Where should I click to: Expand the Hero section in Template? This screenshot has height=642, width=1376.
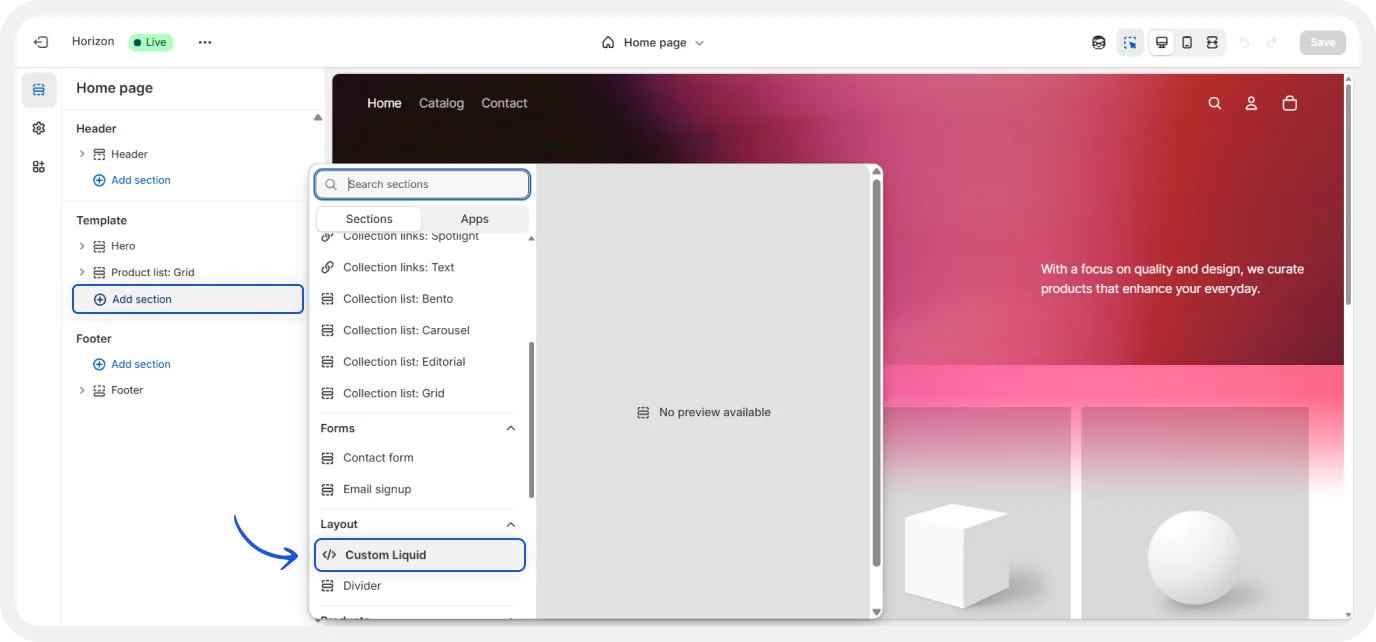(82, 246)
